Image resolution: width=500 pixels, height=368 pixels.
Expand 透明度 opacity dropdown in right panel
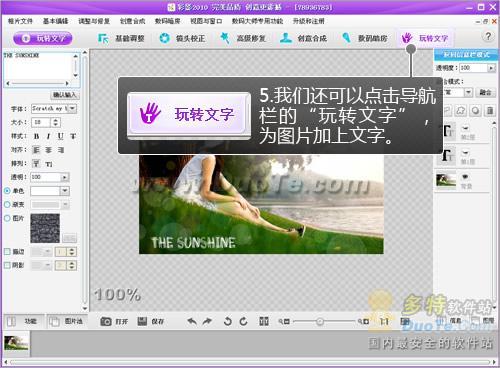[491, 68]
